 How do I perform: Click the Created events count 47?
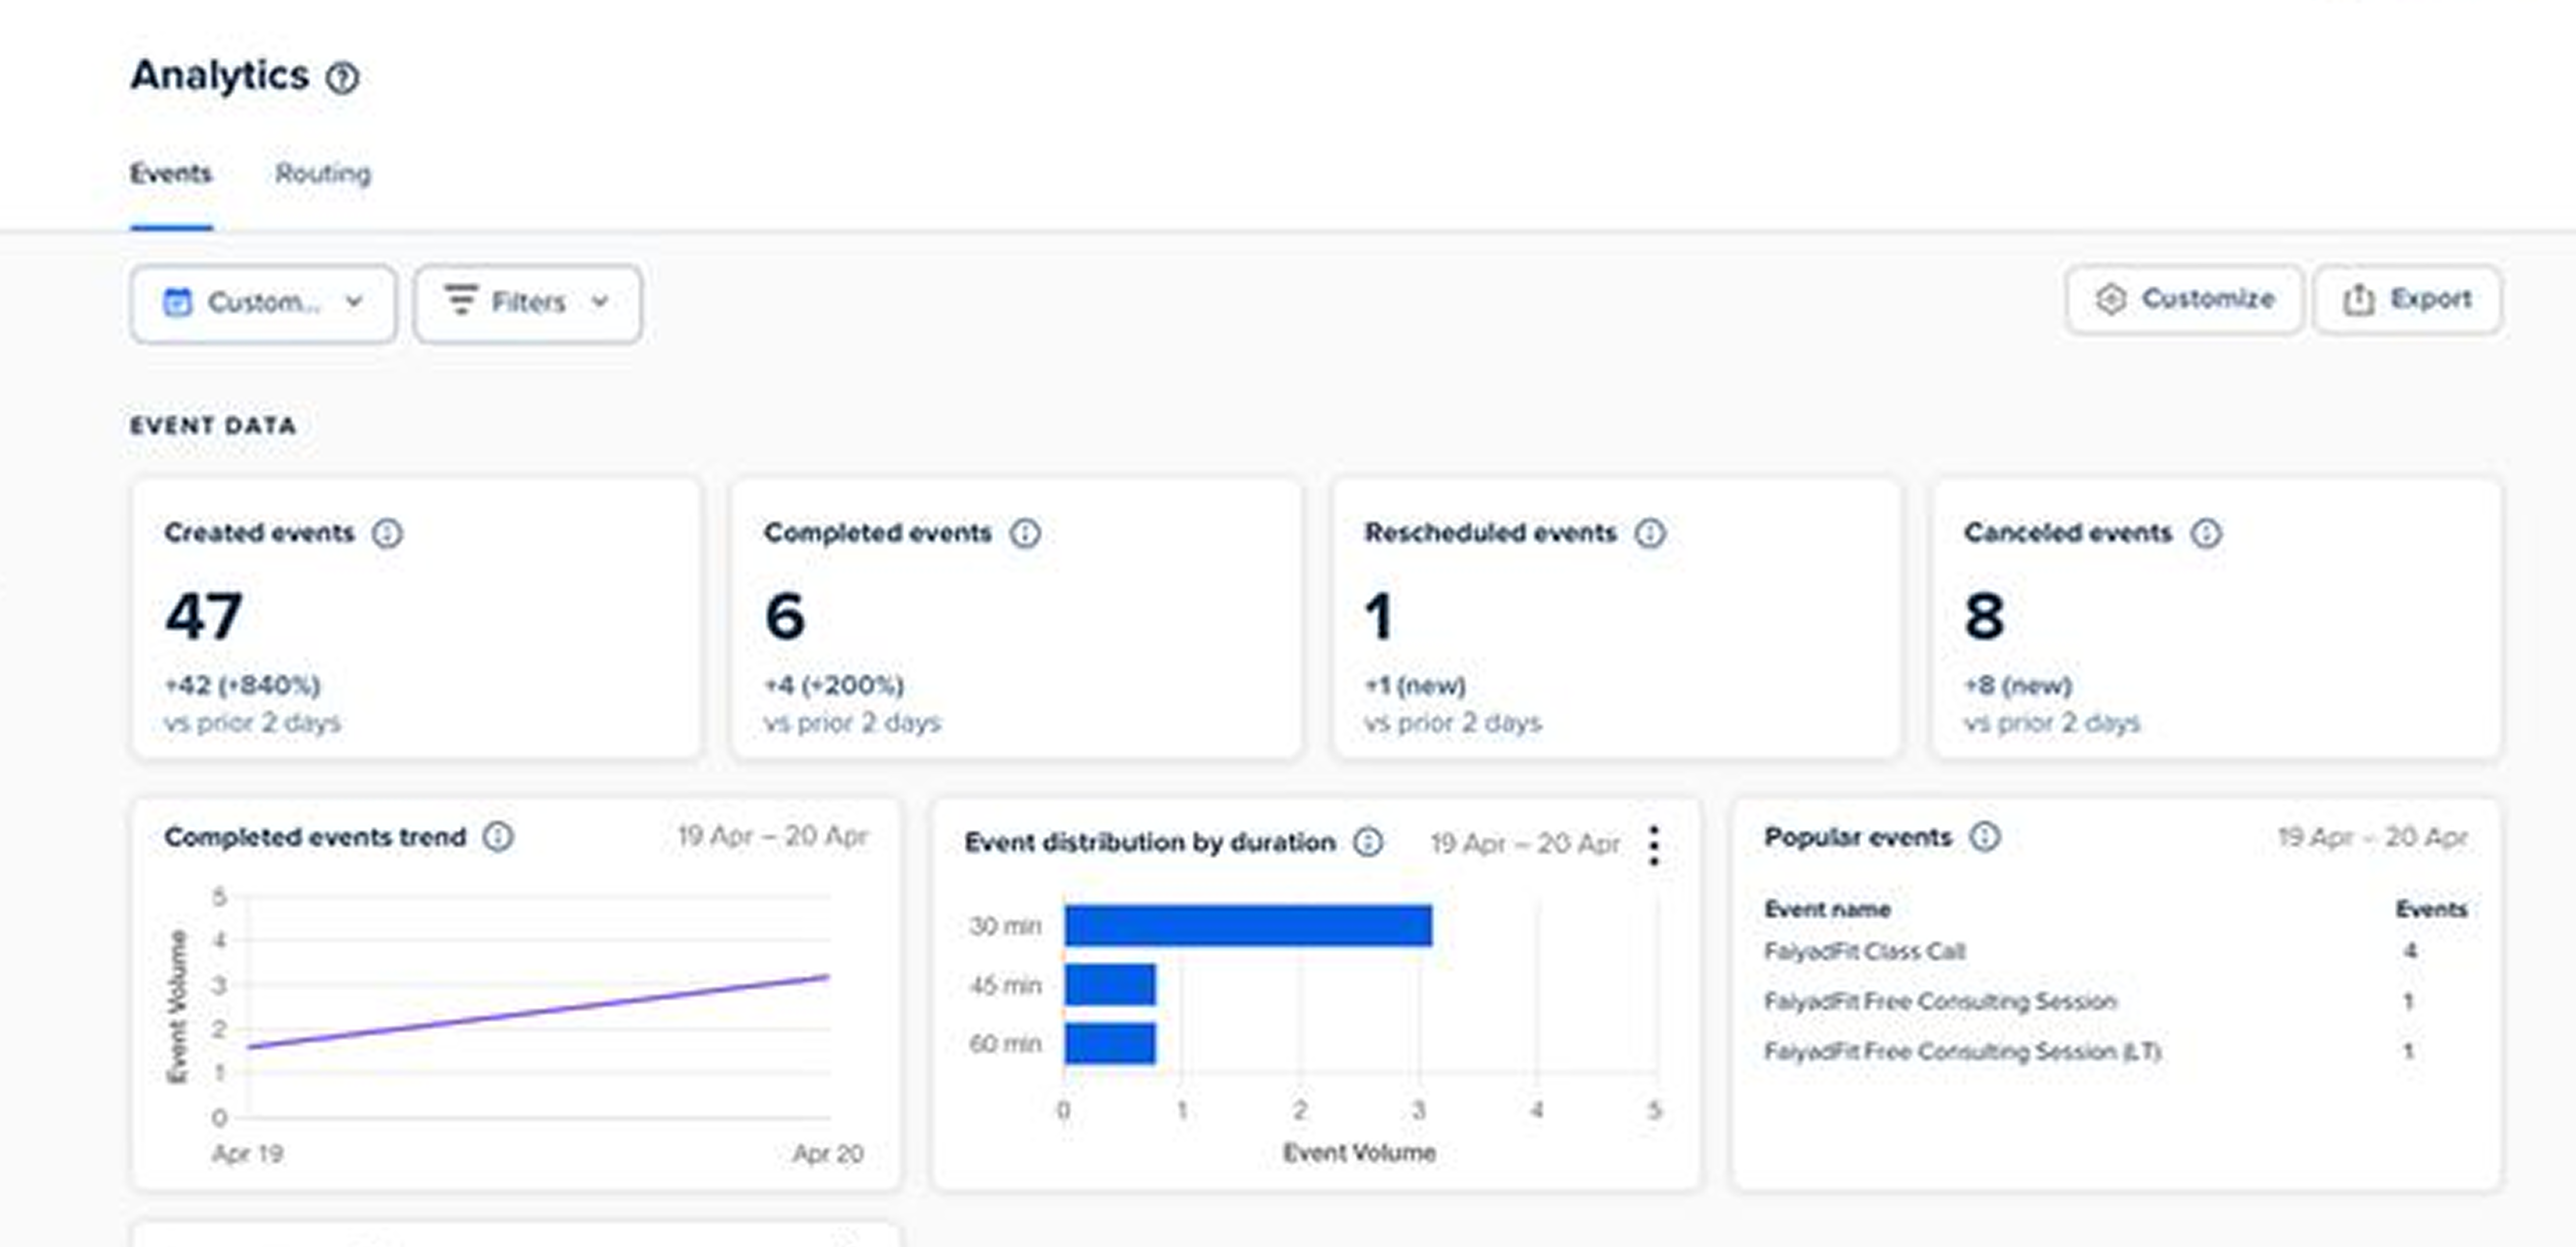204,615
